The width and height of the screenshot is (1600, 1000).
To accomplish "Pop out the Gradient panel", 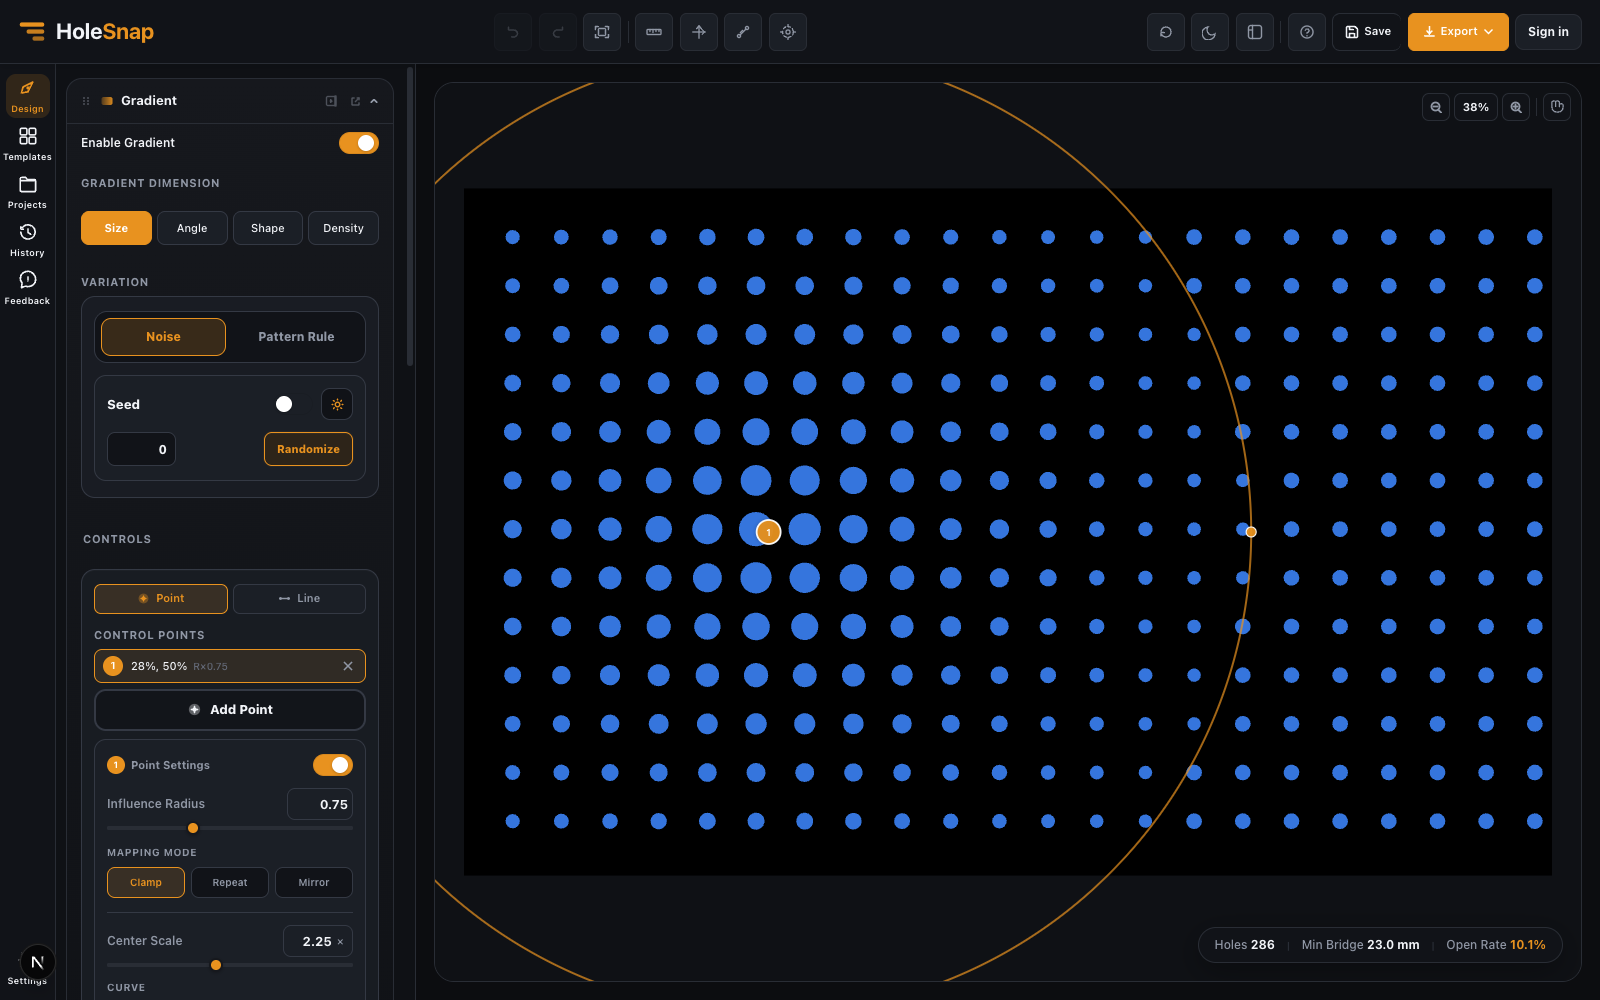I will coord(355,101).
